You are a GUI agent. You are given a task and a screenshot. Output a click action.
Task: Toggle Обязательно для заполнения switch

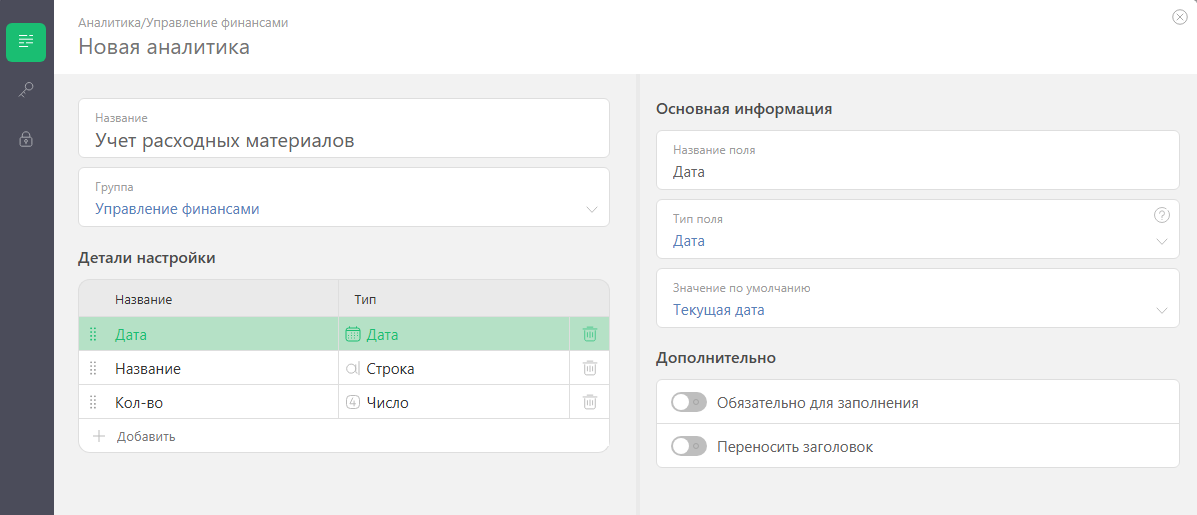click(689, 402)
